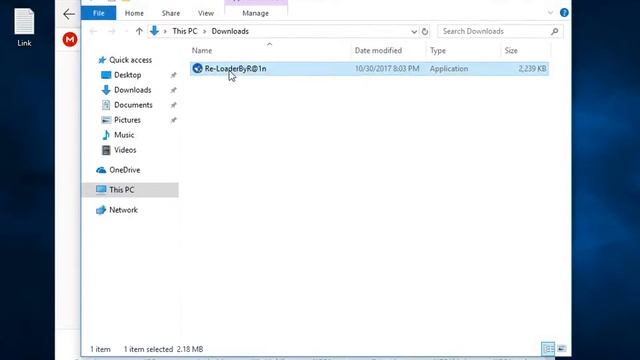Click the file date 10/30/2017 8:03 PM
This screenshot has width=640, height=360.
click(x=387, y=69)
